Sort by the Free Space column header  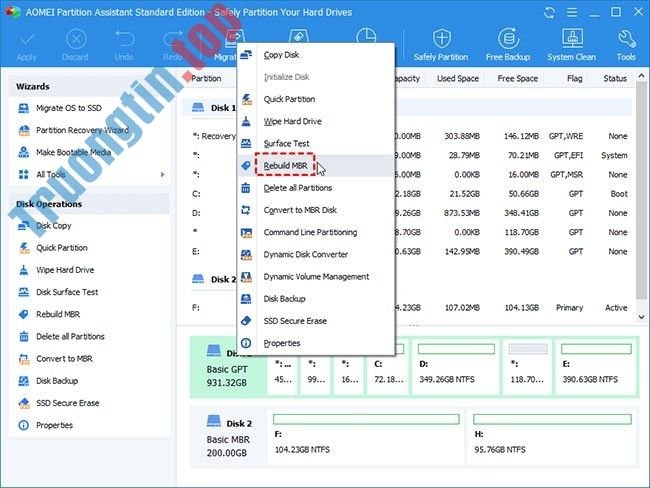click(x=517, y=78)
